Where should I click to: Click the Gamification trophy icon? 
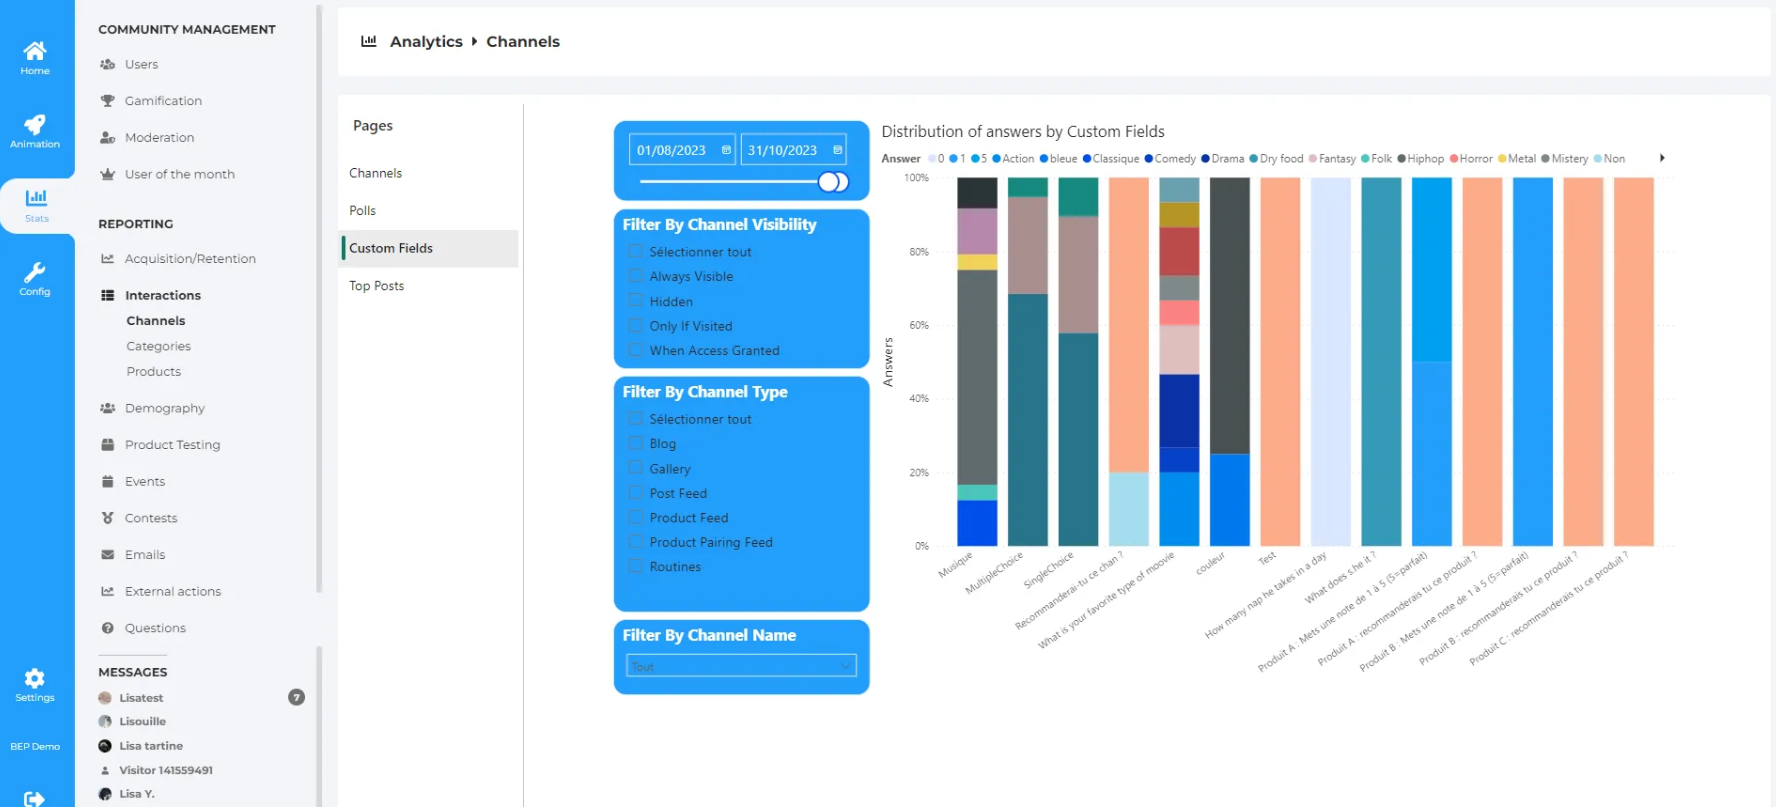coord(108,101)
